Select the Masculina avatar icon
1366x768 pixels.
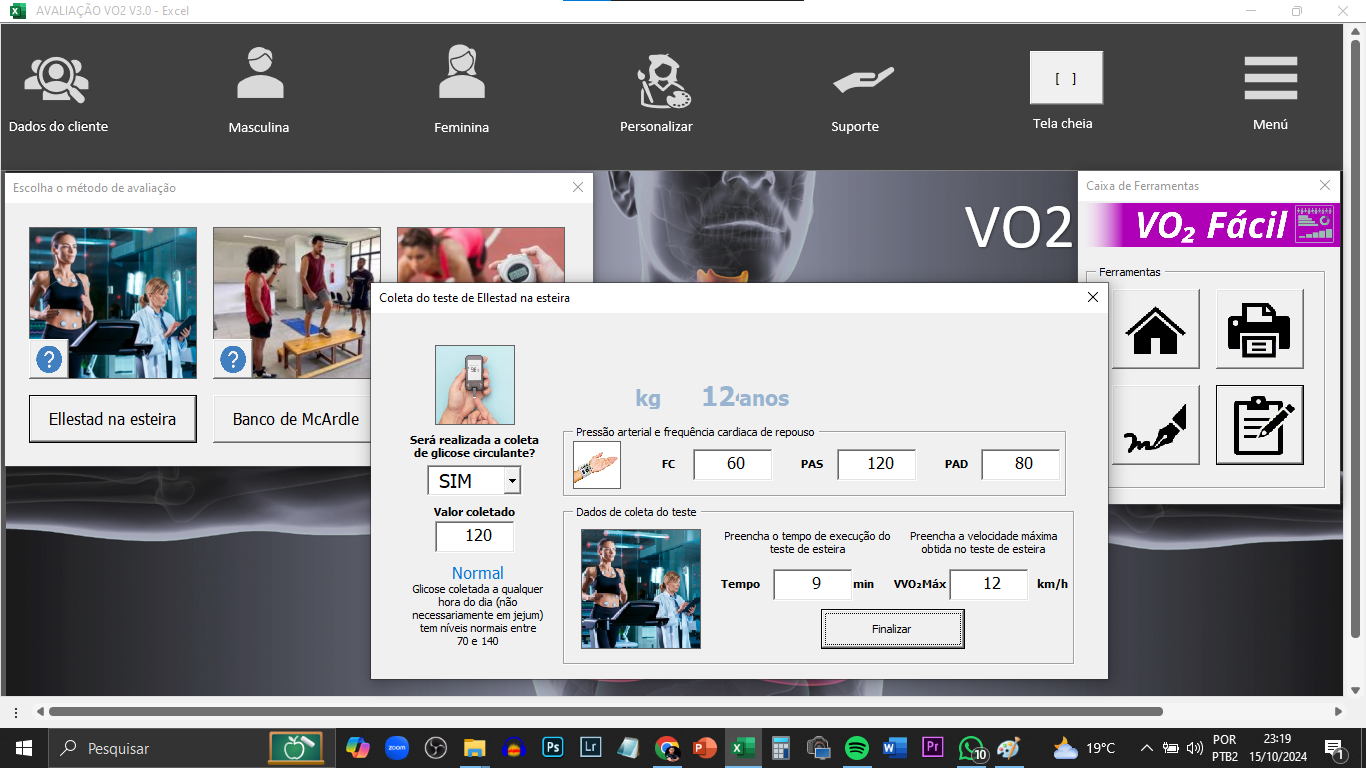coord(259,74)
